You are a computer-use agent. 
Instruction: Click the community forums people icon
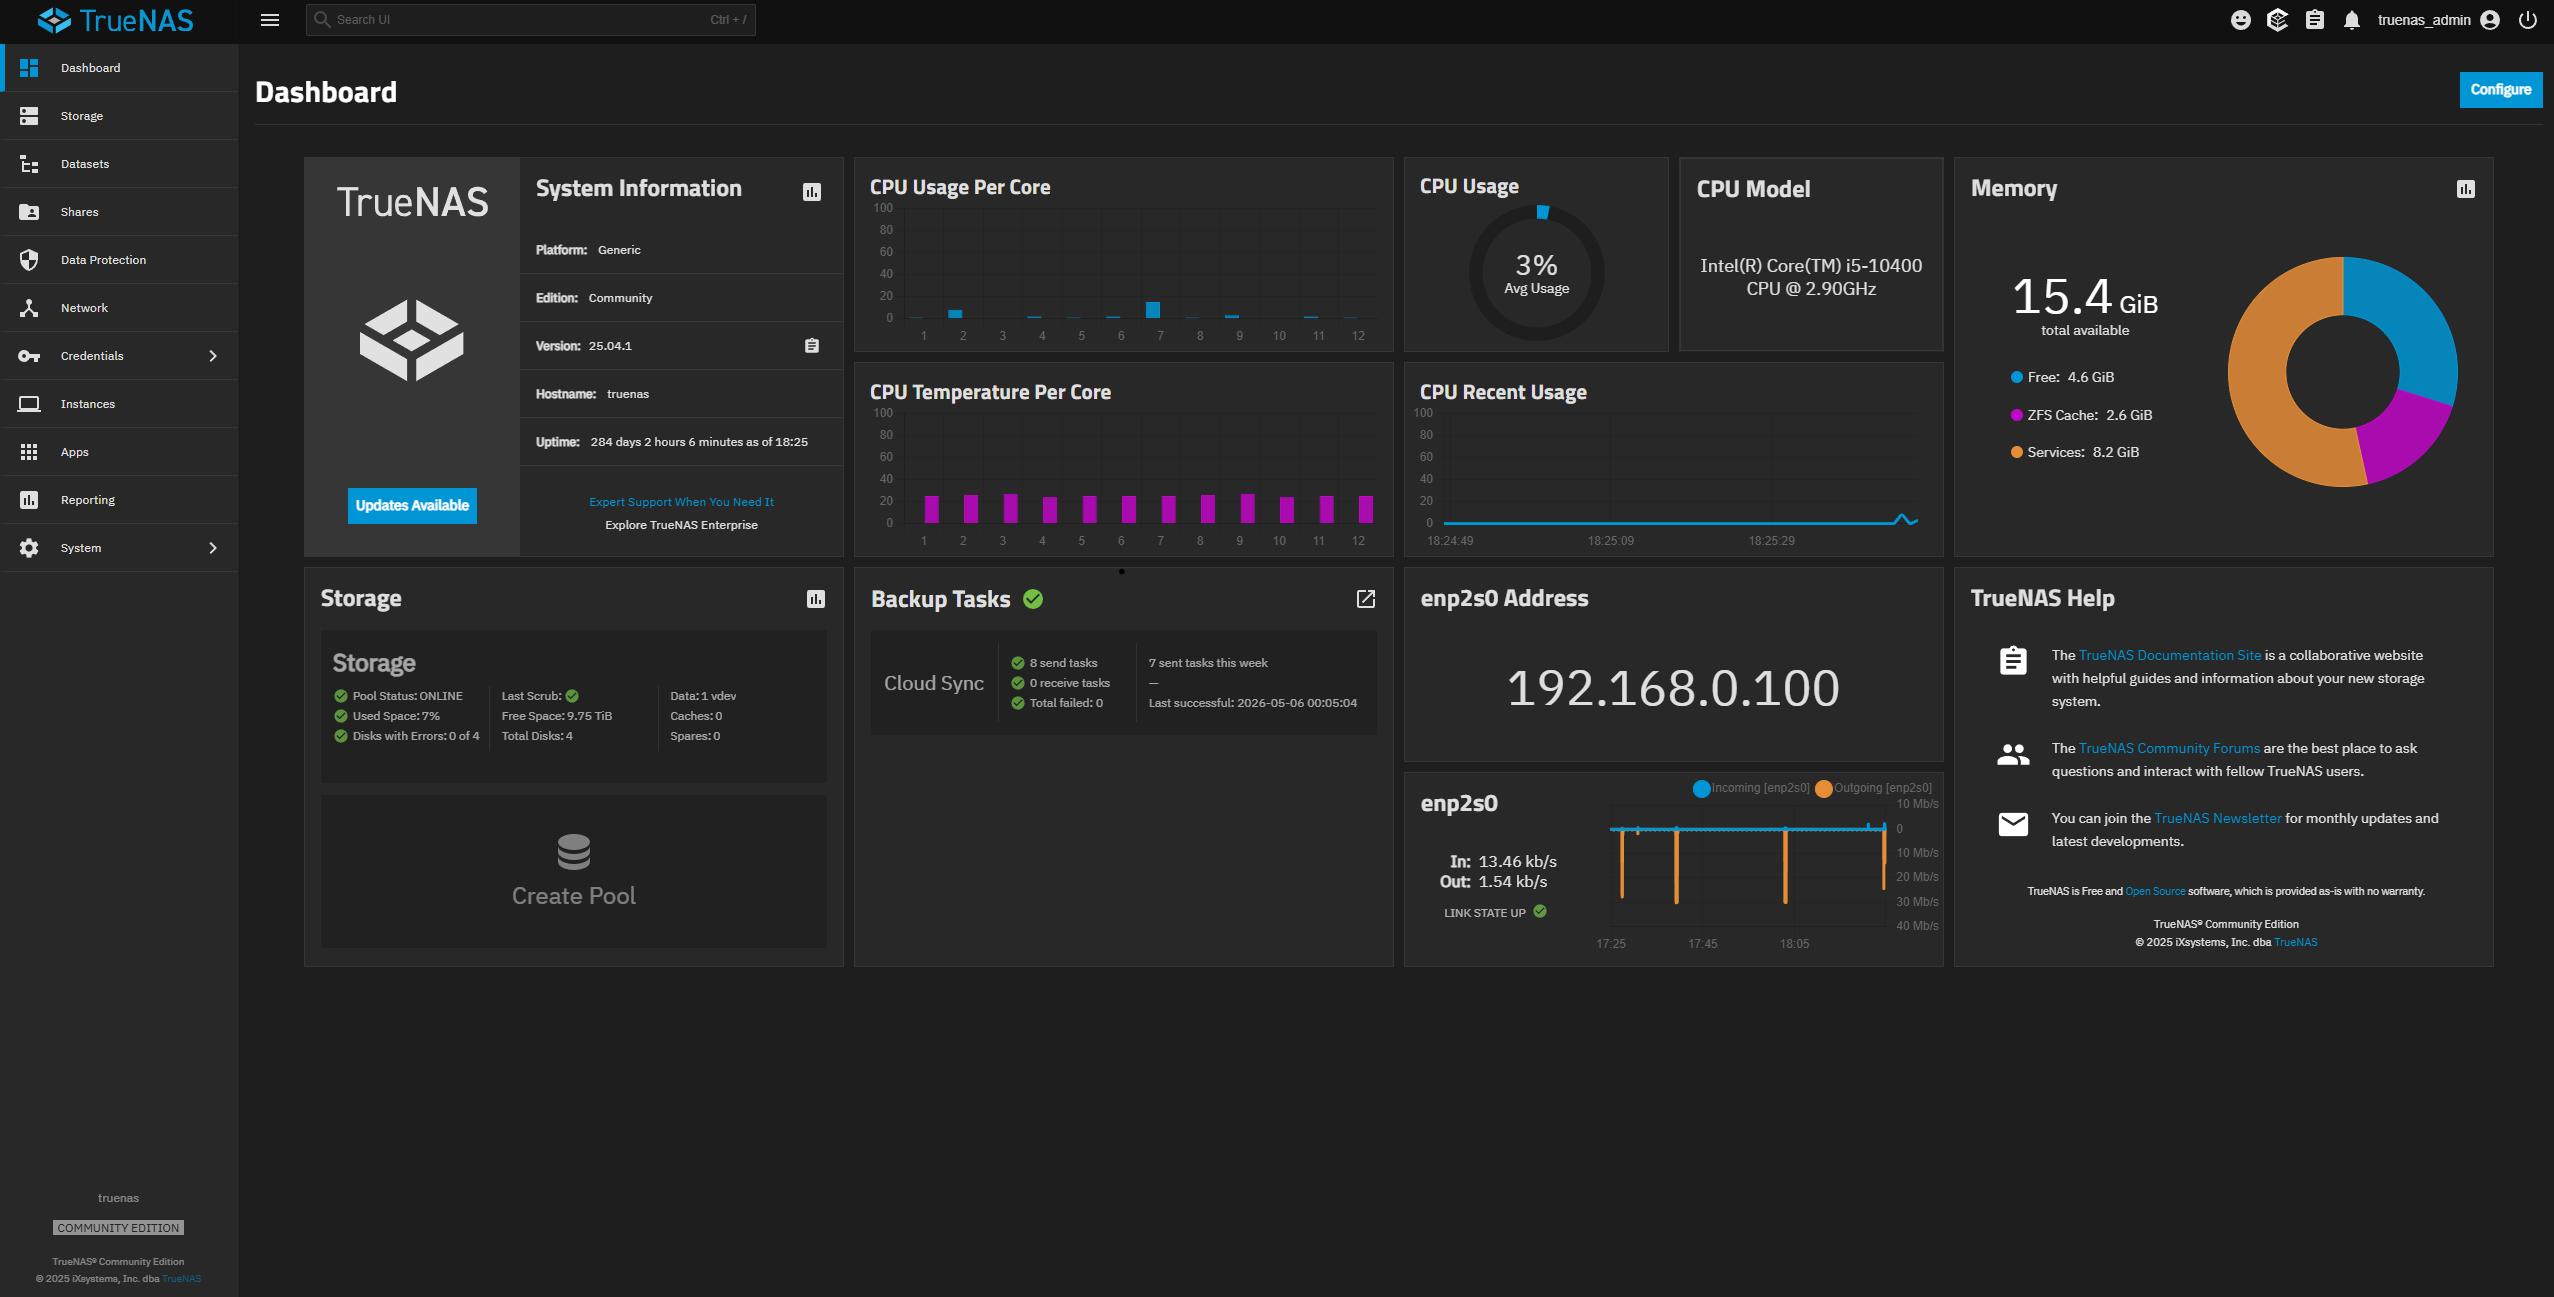click(x=2013, y=755)
